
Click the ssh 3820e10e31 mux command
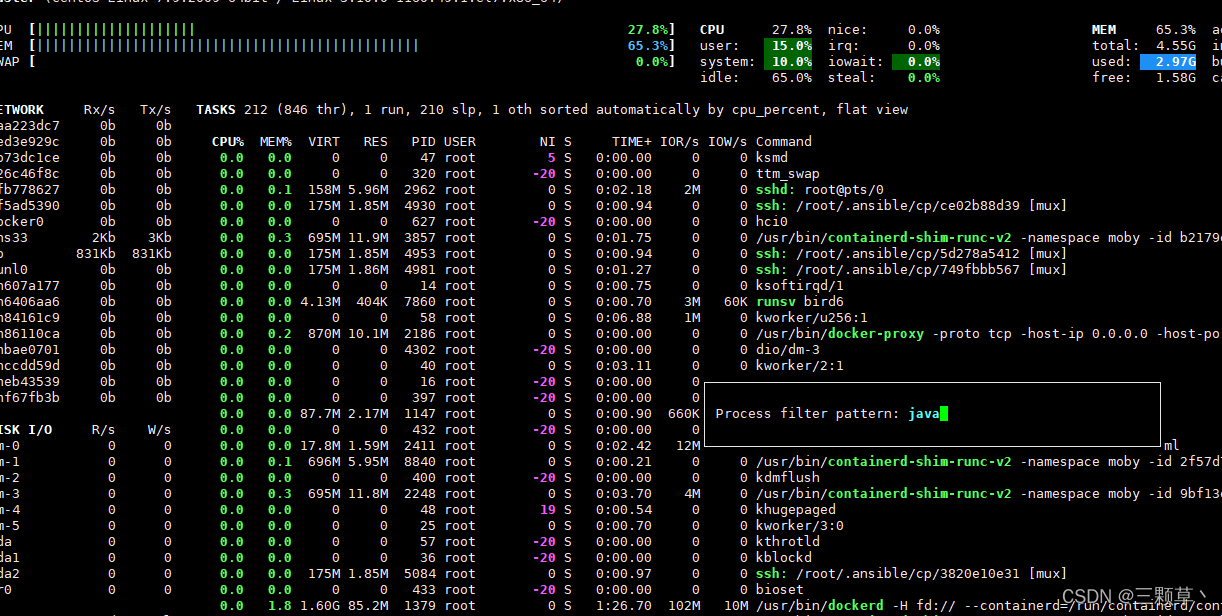912,574
